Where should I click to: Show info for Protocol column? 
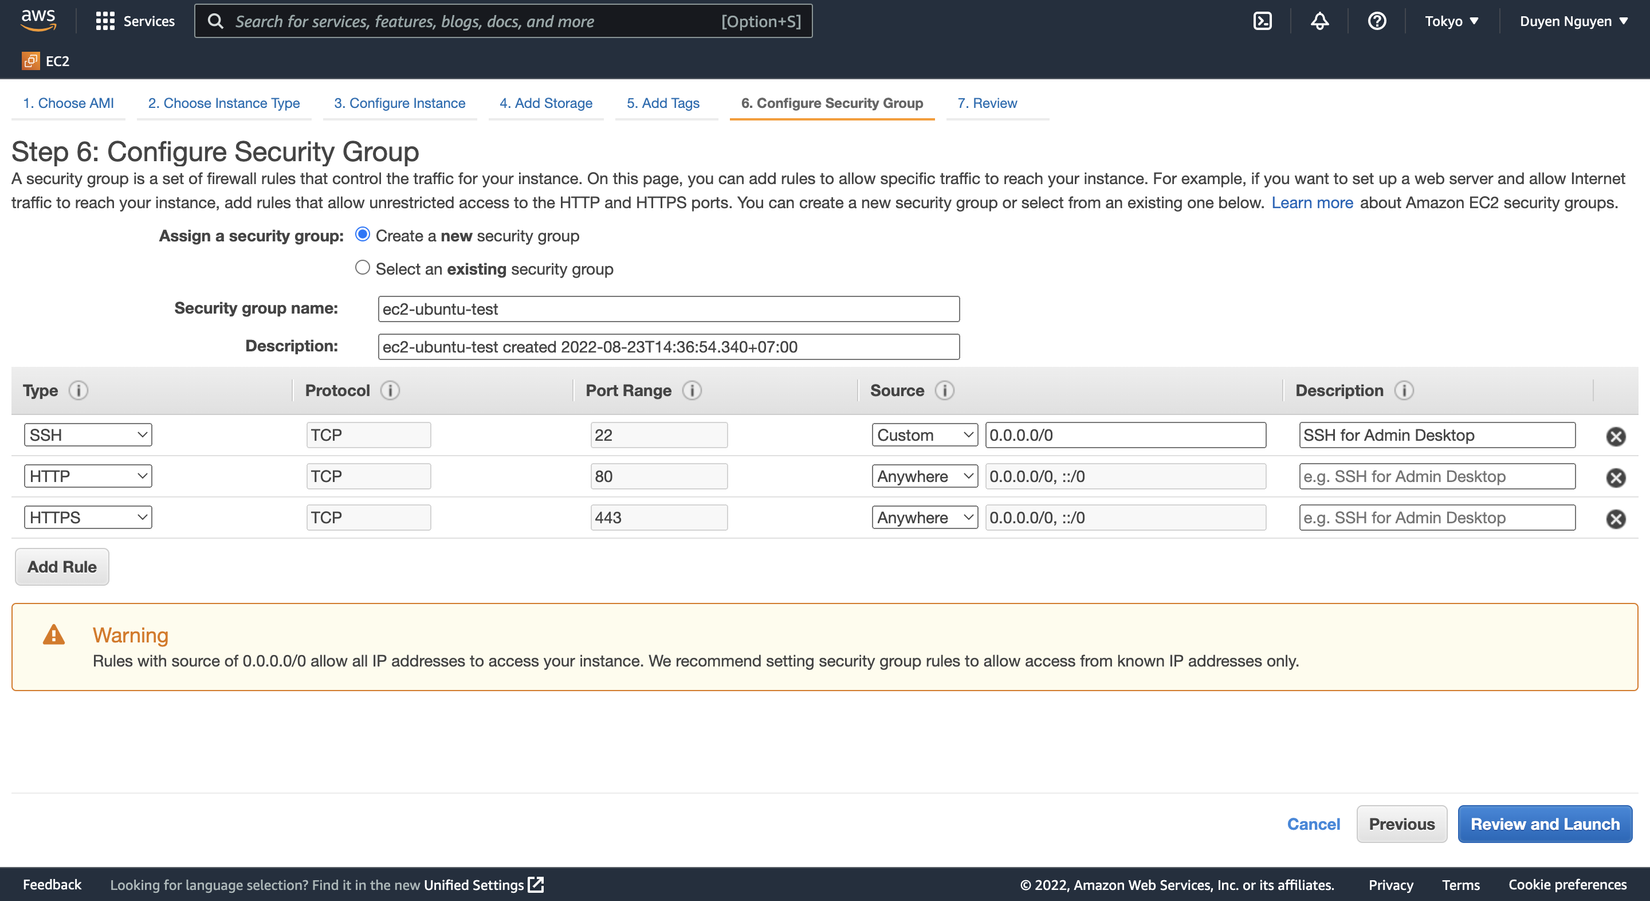(x=390, y=391)
